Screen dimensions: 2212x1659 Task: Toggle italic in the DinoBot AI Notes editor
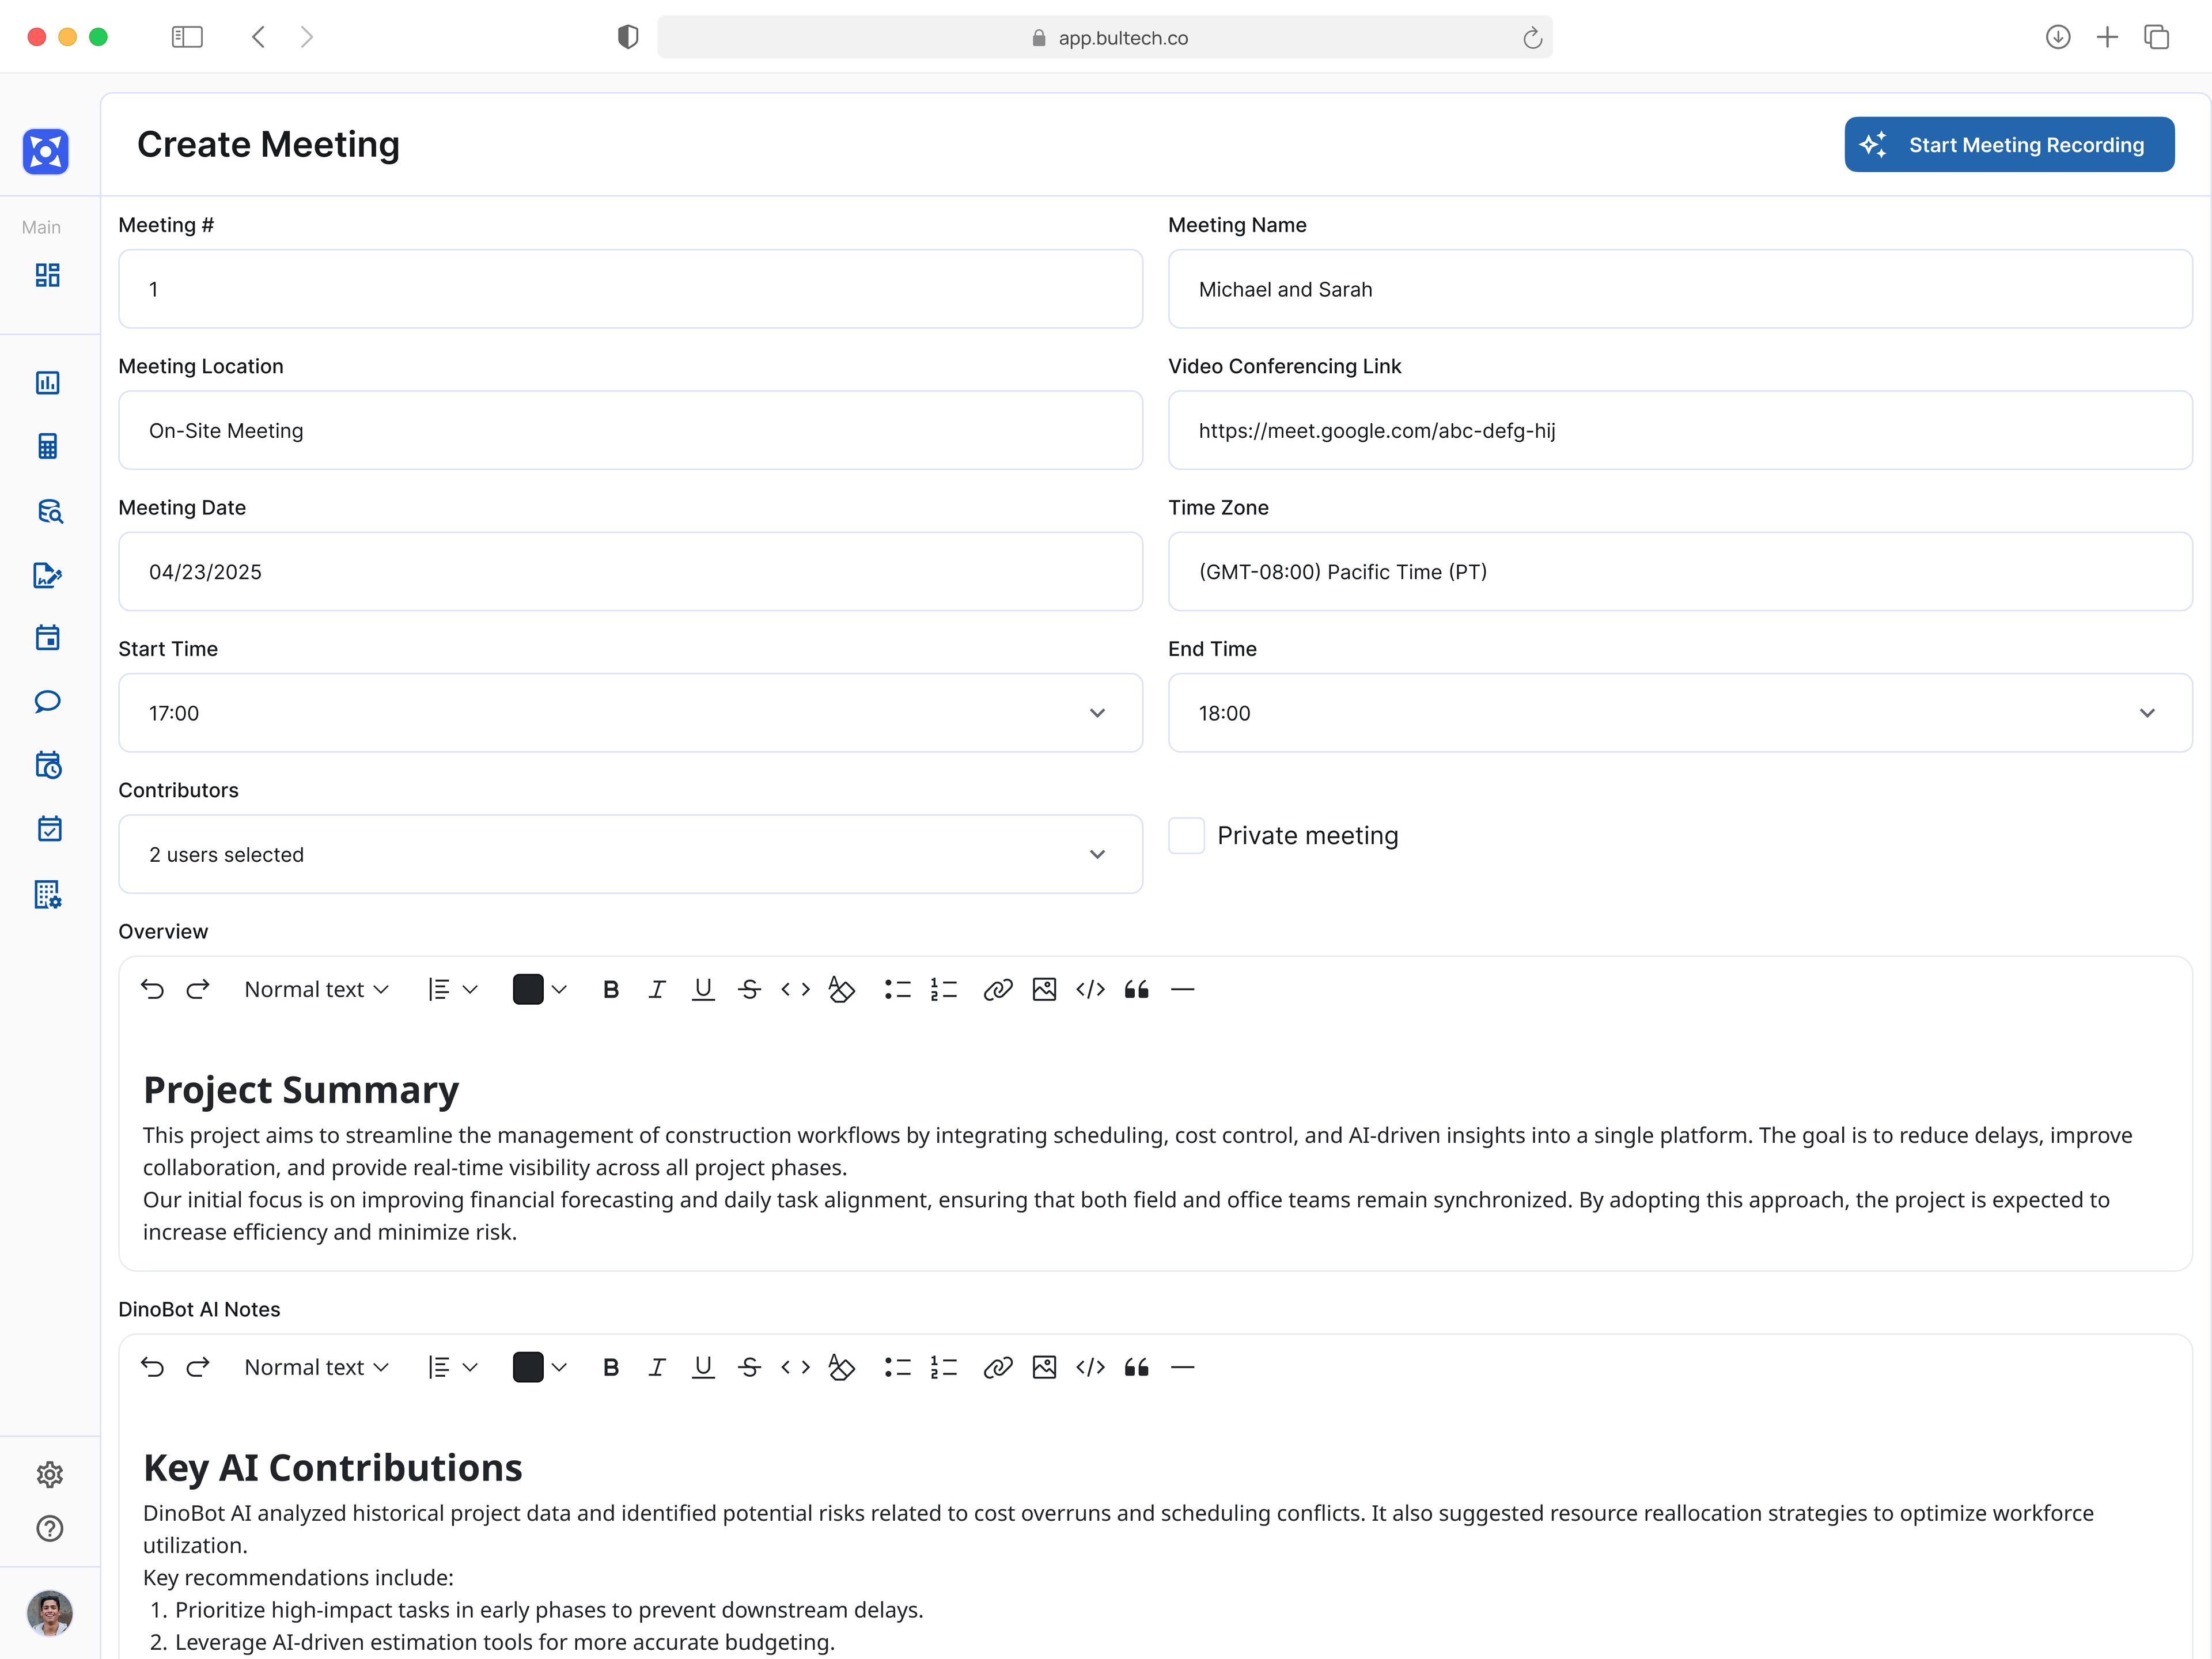tap(657, 1367)
